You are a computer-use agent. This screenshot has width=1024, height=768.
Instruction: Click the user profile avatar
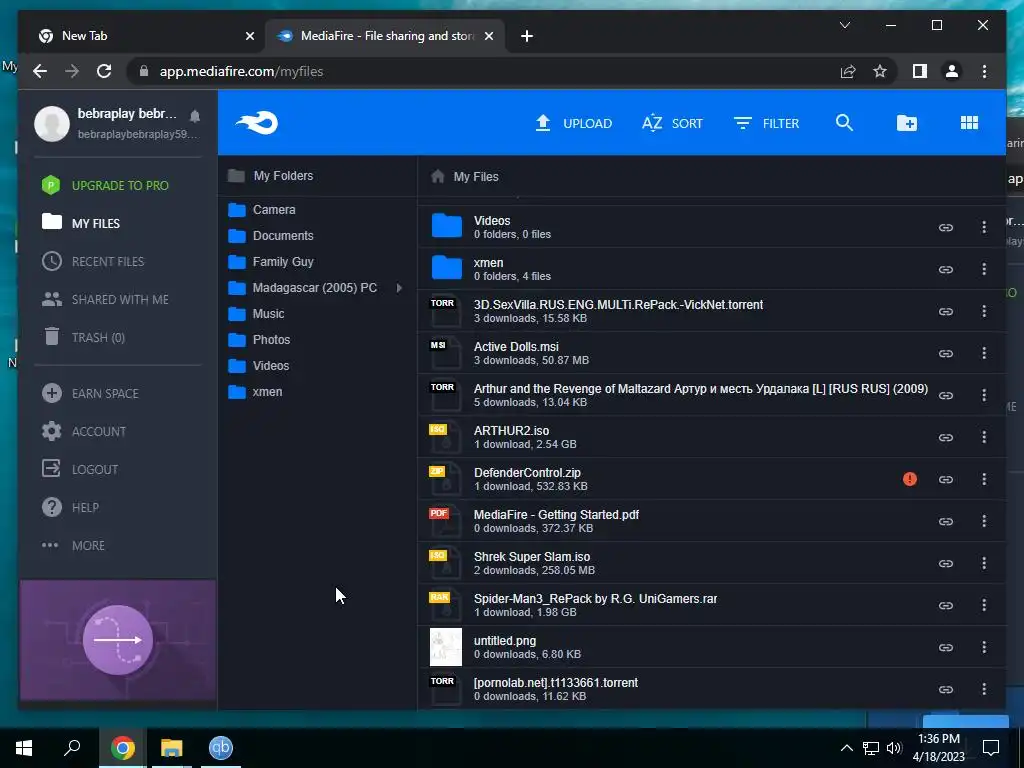[x=52, y=123]
